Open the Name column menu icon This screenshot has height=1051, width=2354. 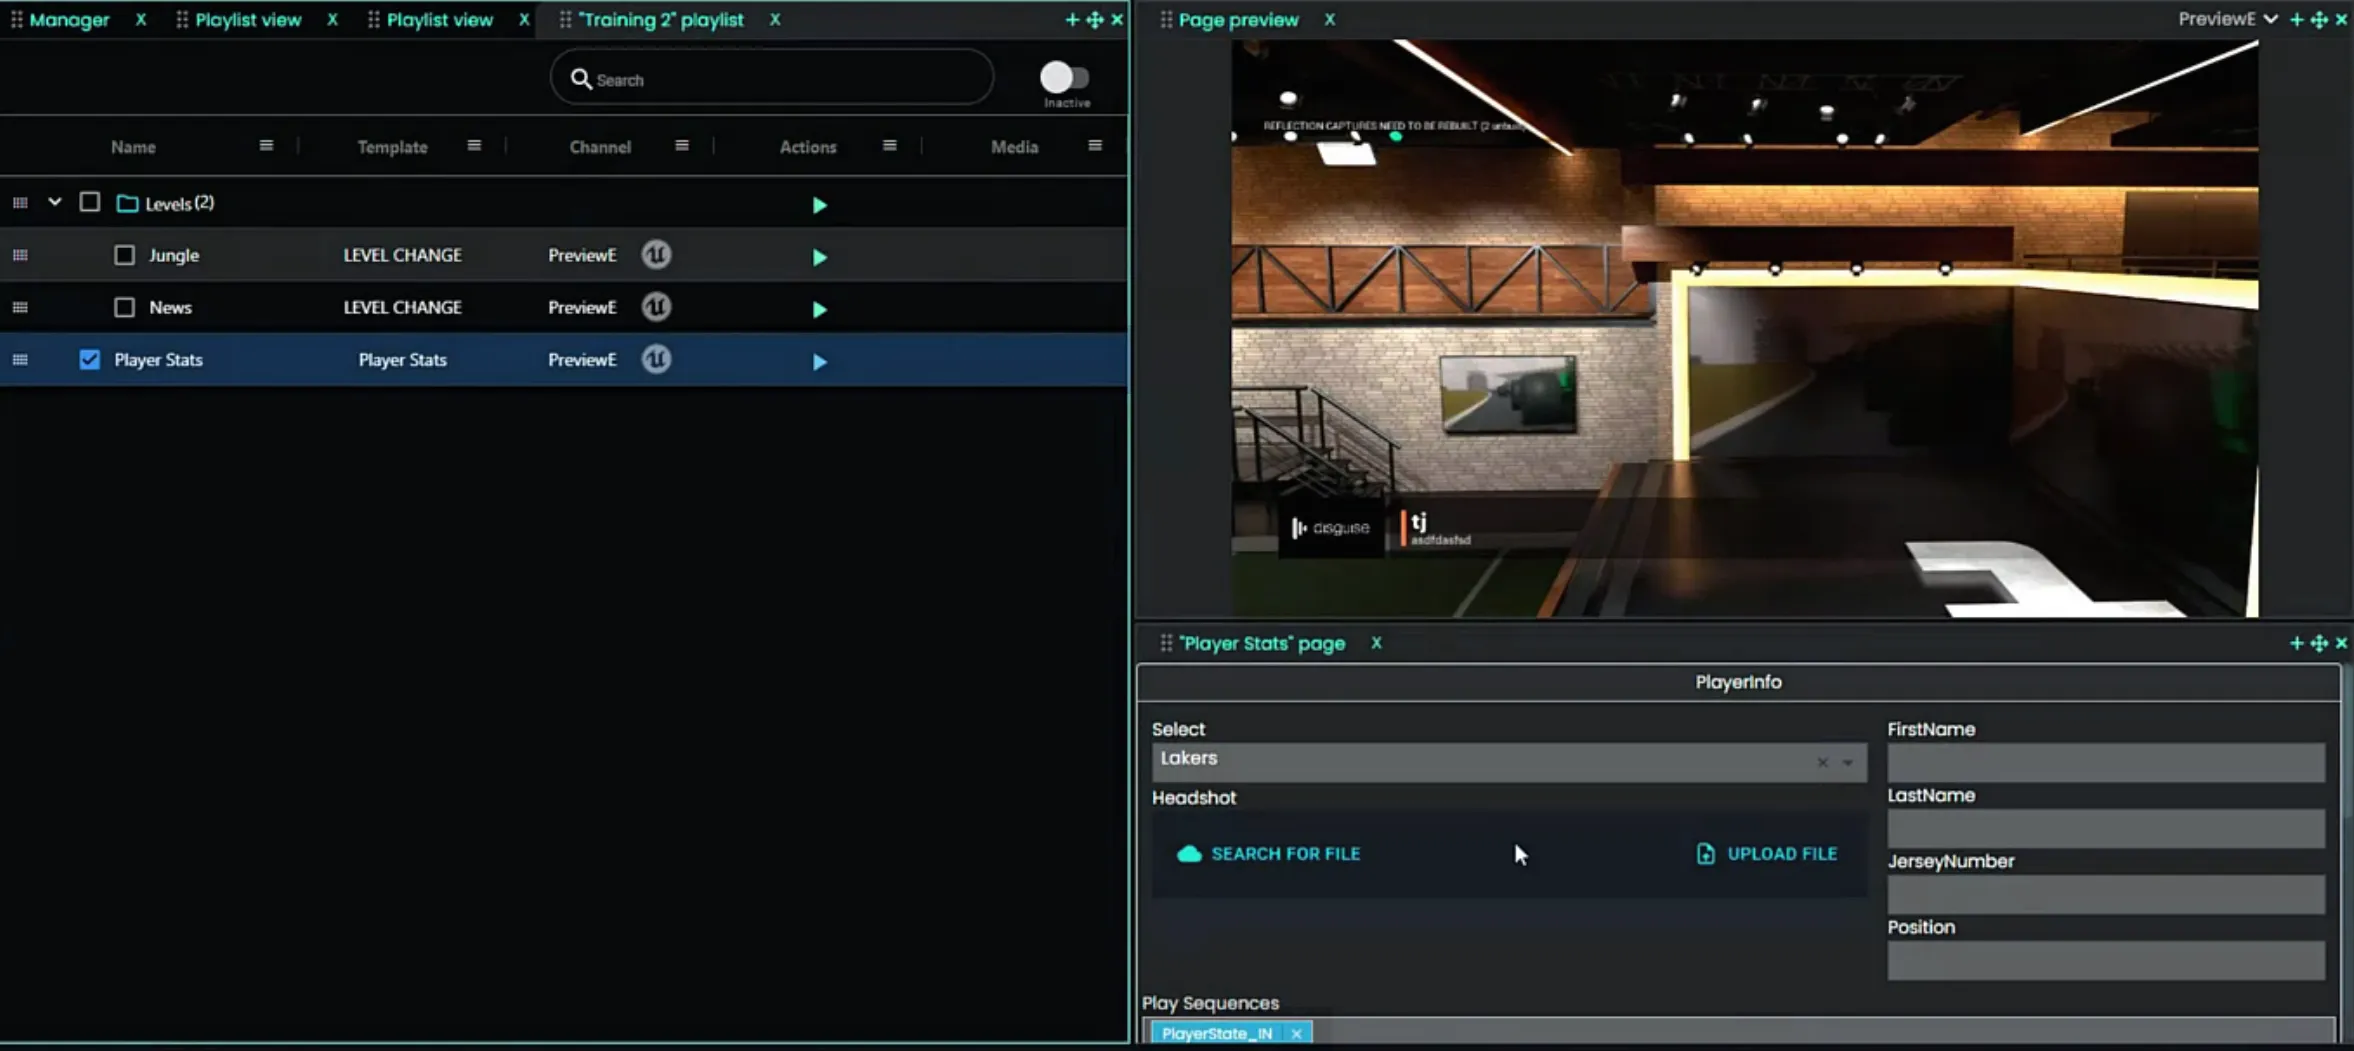coord(266,146)
